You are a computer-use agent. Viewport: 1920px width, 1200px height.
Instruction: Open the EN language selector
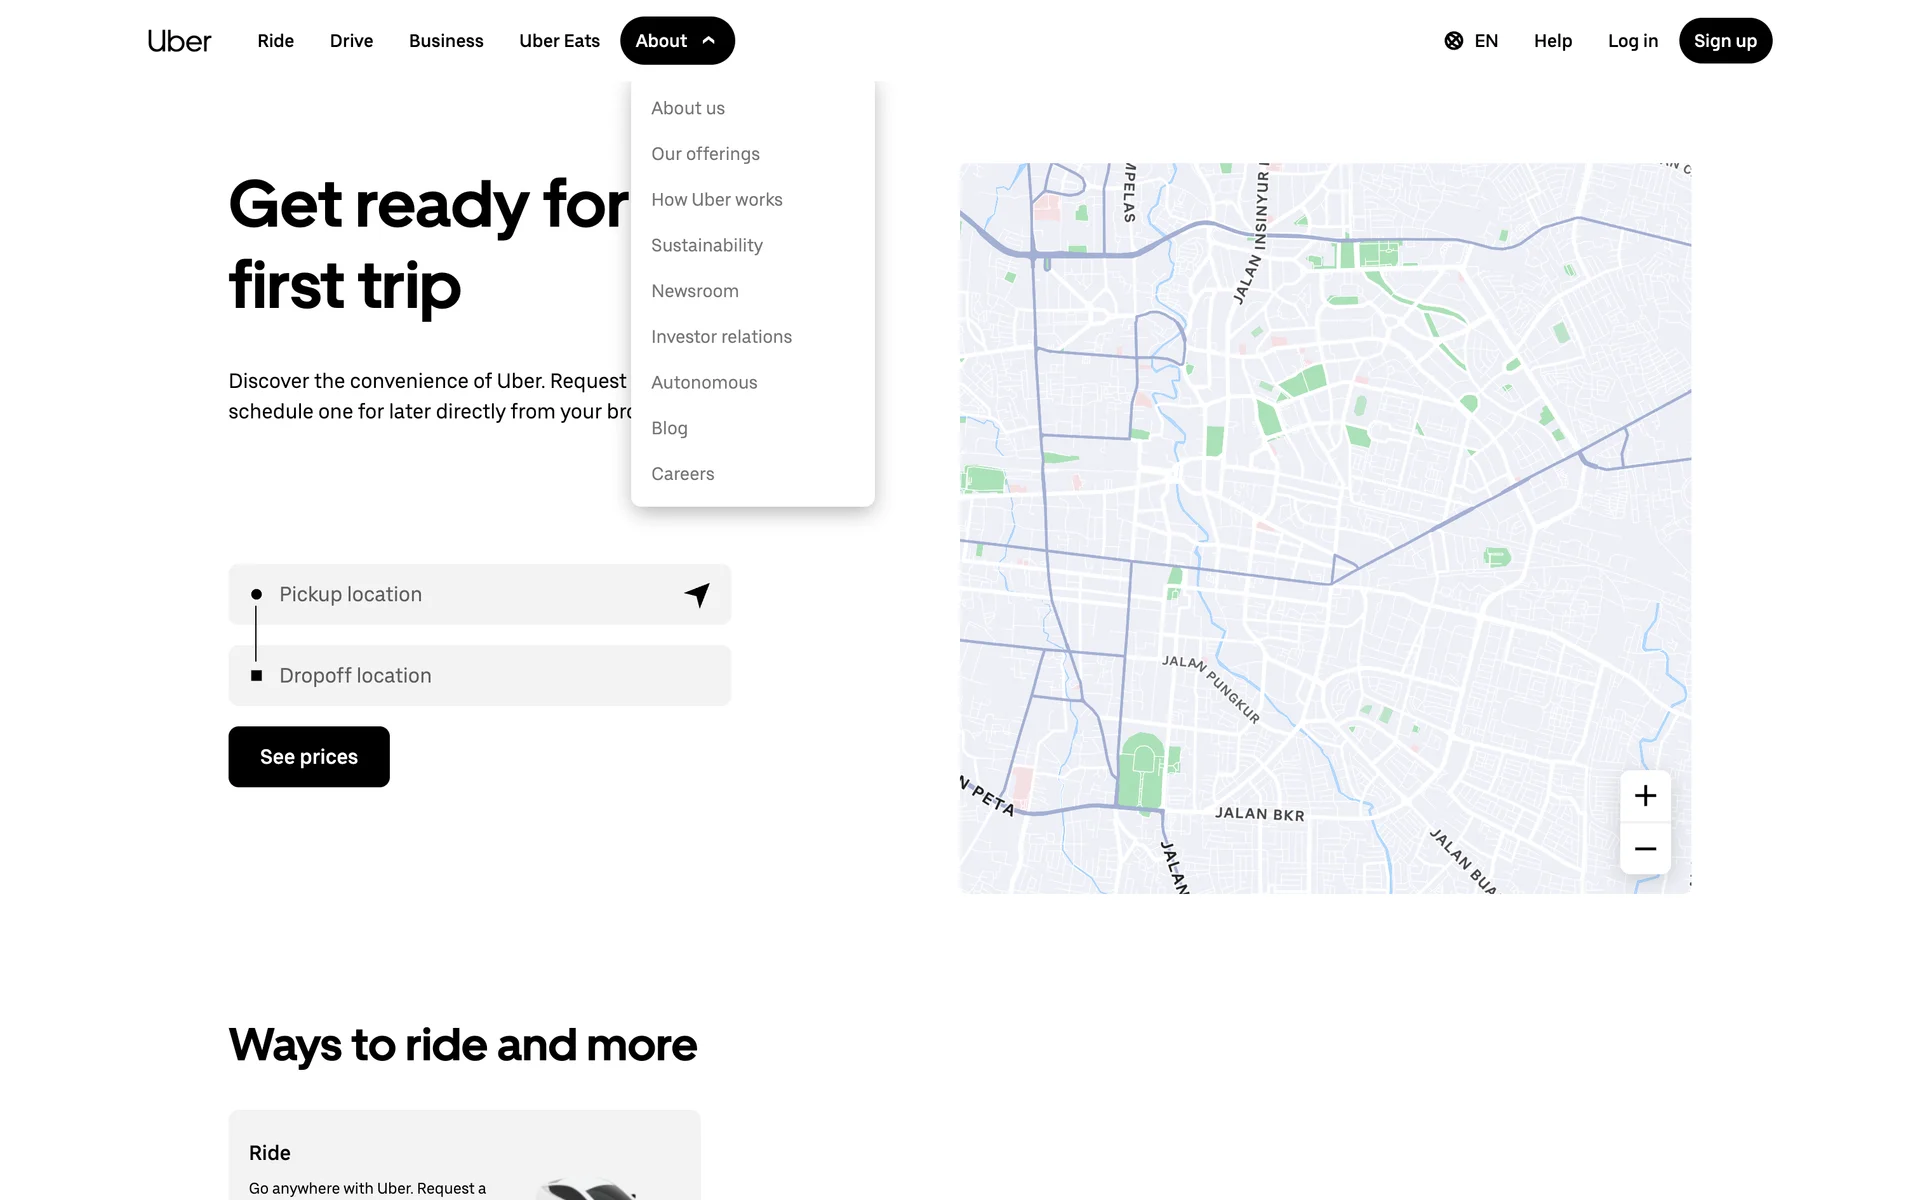(1485, 41)
